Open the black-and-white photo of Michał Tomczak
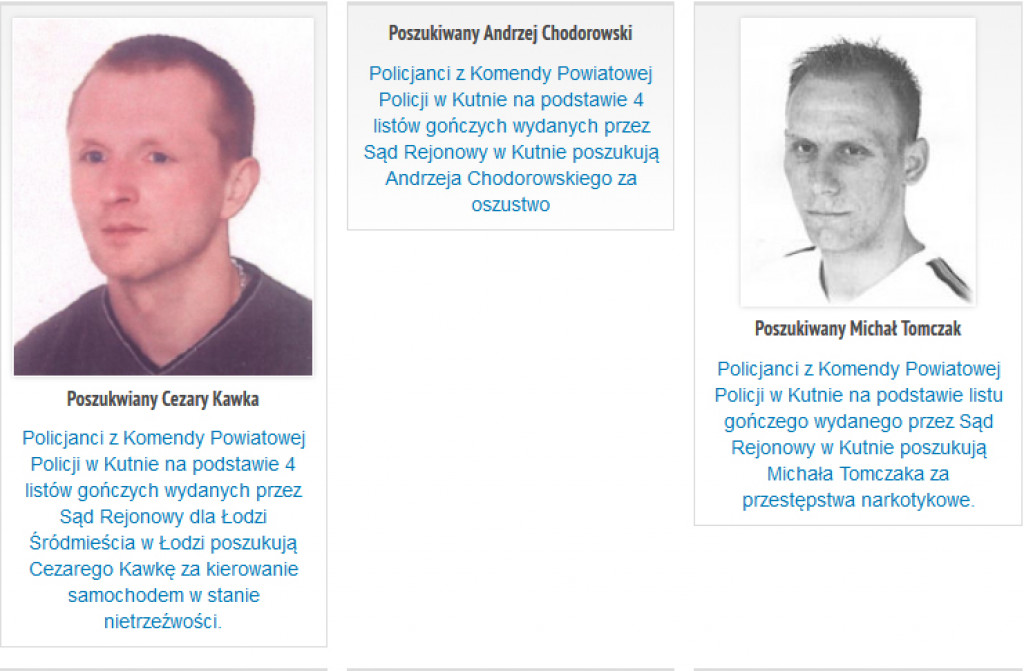 [858, 162]
